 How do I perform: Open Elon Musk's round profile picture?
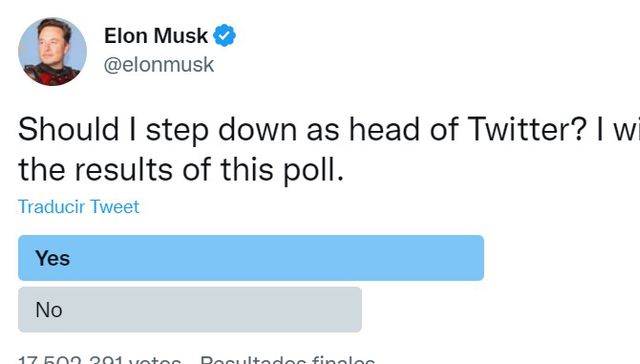[x=52, y=51]
